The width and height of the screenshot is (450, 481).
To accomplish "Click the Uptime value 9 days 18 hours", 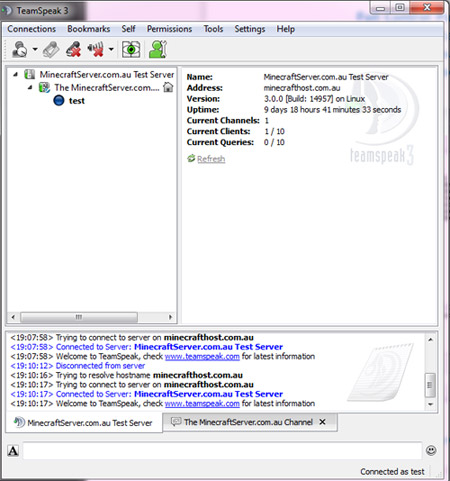I will (332, 110).
